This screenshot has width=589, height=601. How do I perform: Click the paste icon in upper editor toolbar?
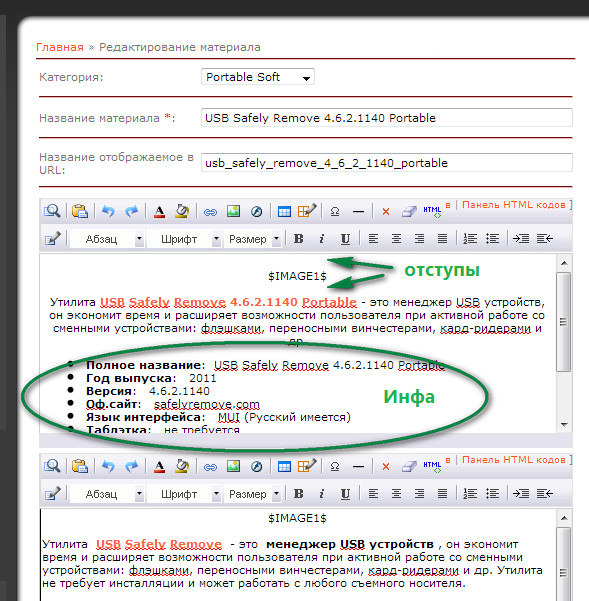pos(79,211)
